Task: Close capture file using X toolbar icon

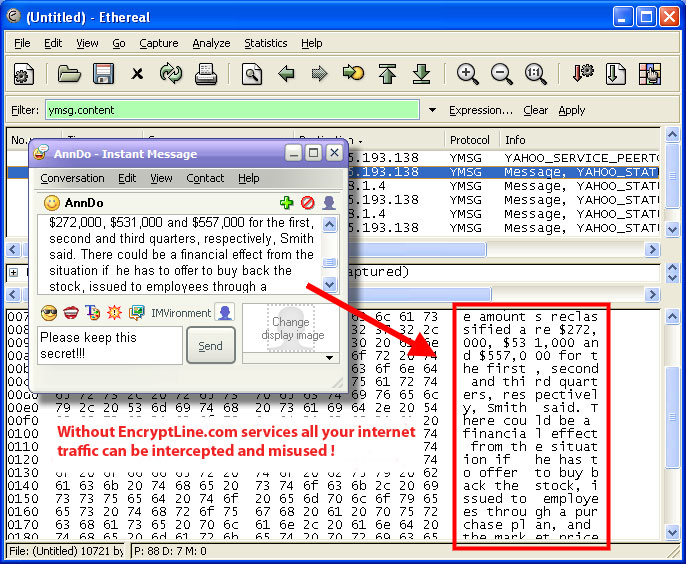Action: [x=137, y=74]
